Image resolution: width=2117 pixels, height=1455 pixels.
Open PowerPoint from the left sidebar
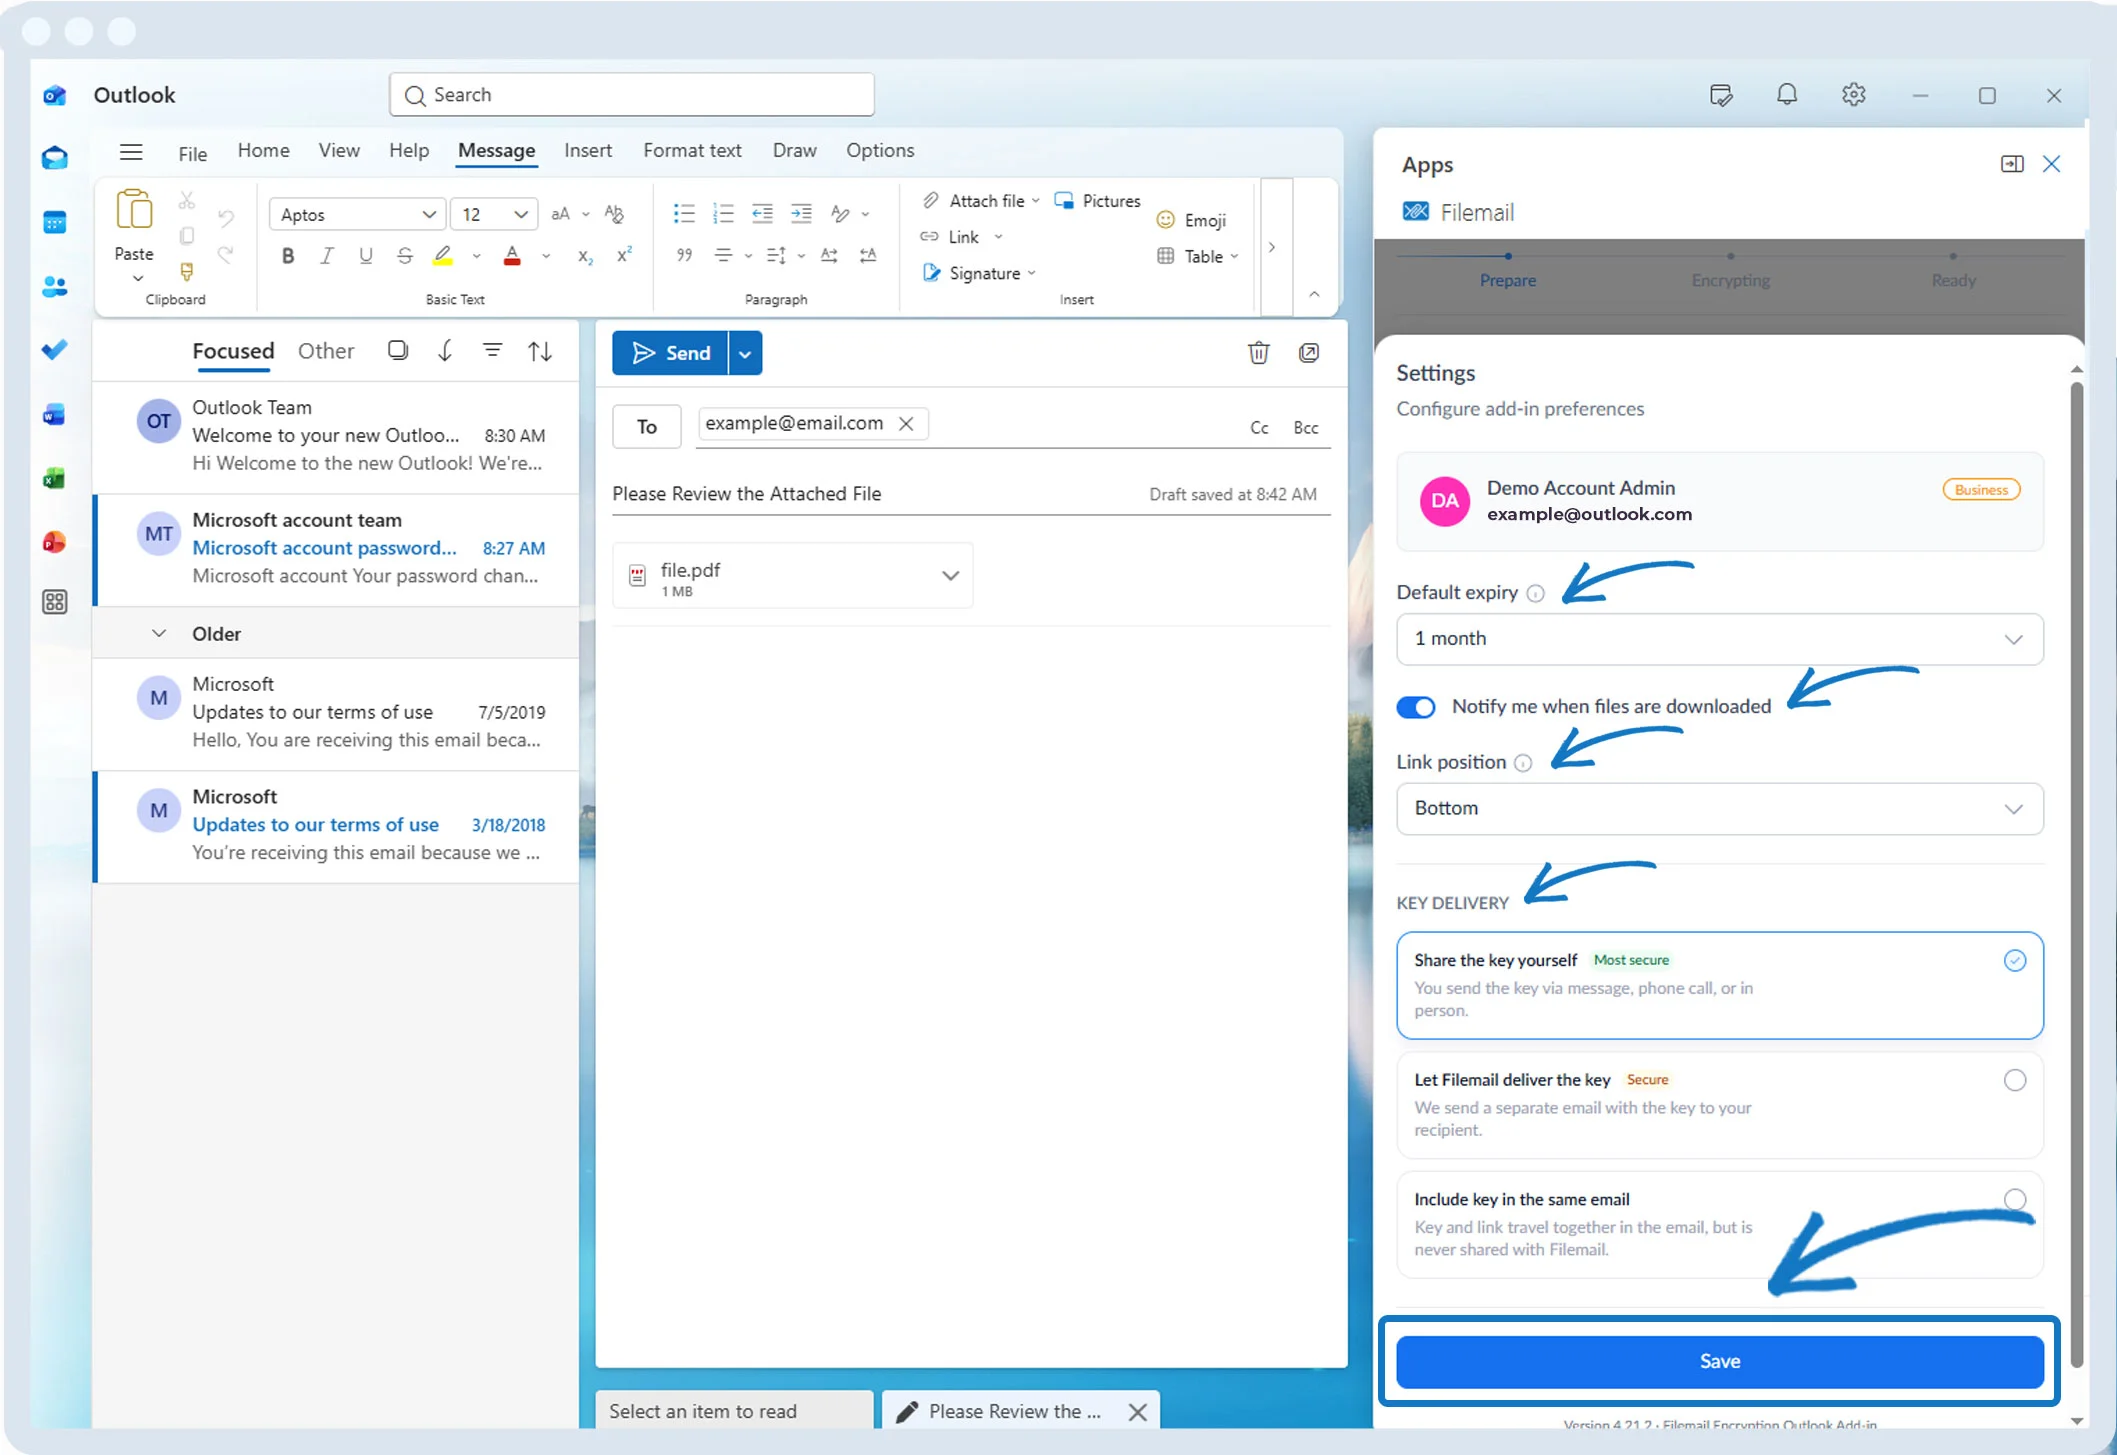55,542
